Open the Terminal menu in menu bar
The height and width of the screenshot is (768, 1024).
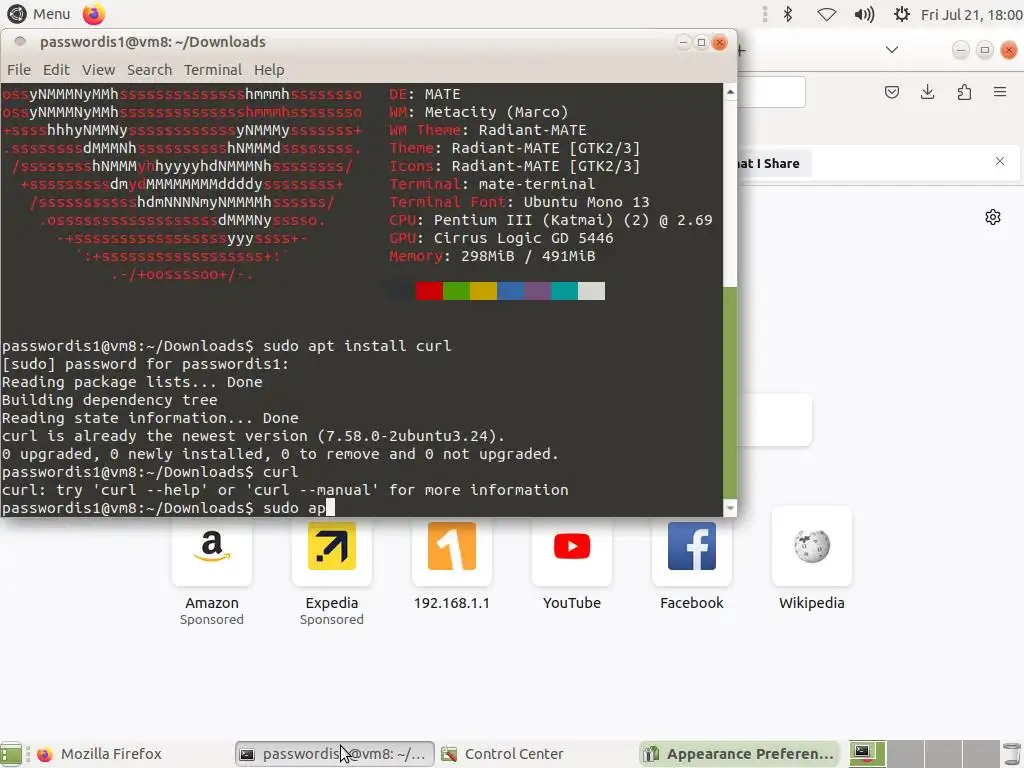pyautogui.click(x=213, y=69)
